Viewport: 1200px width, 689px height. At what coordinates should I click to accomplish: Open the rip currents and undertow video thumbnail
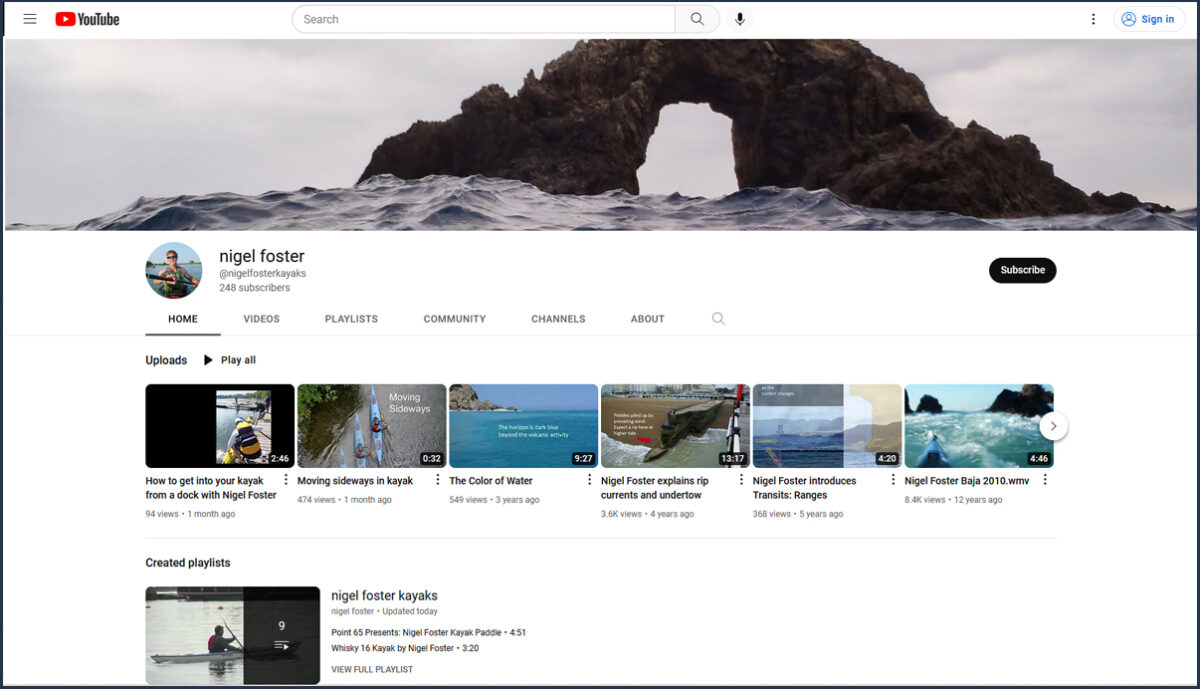675,426
